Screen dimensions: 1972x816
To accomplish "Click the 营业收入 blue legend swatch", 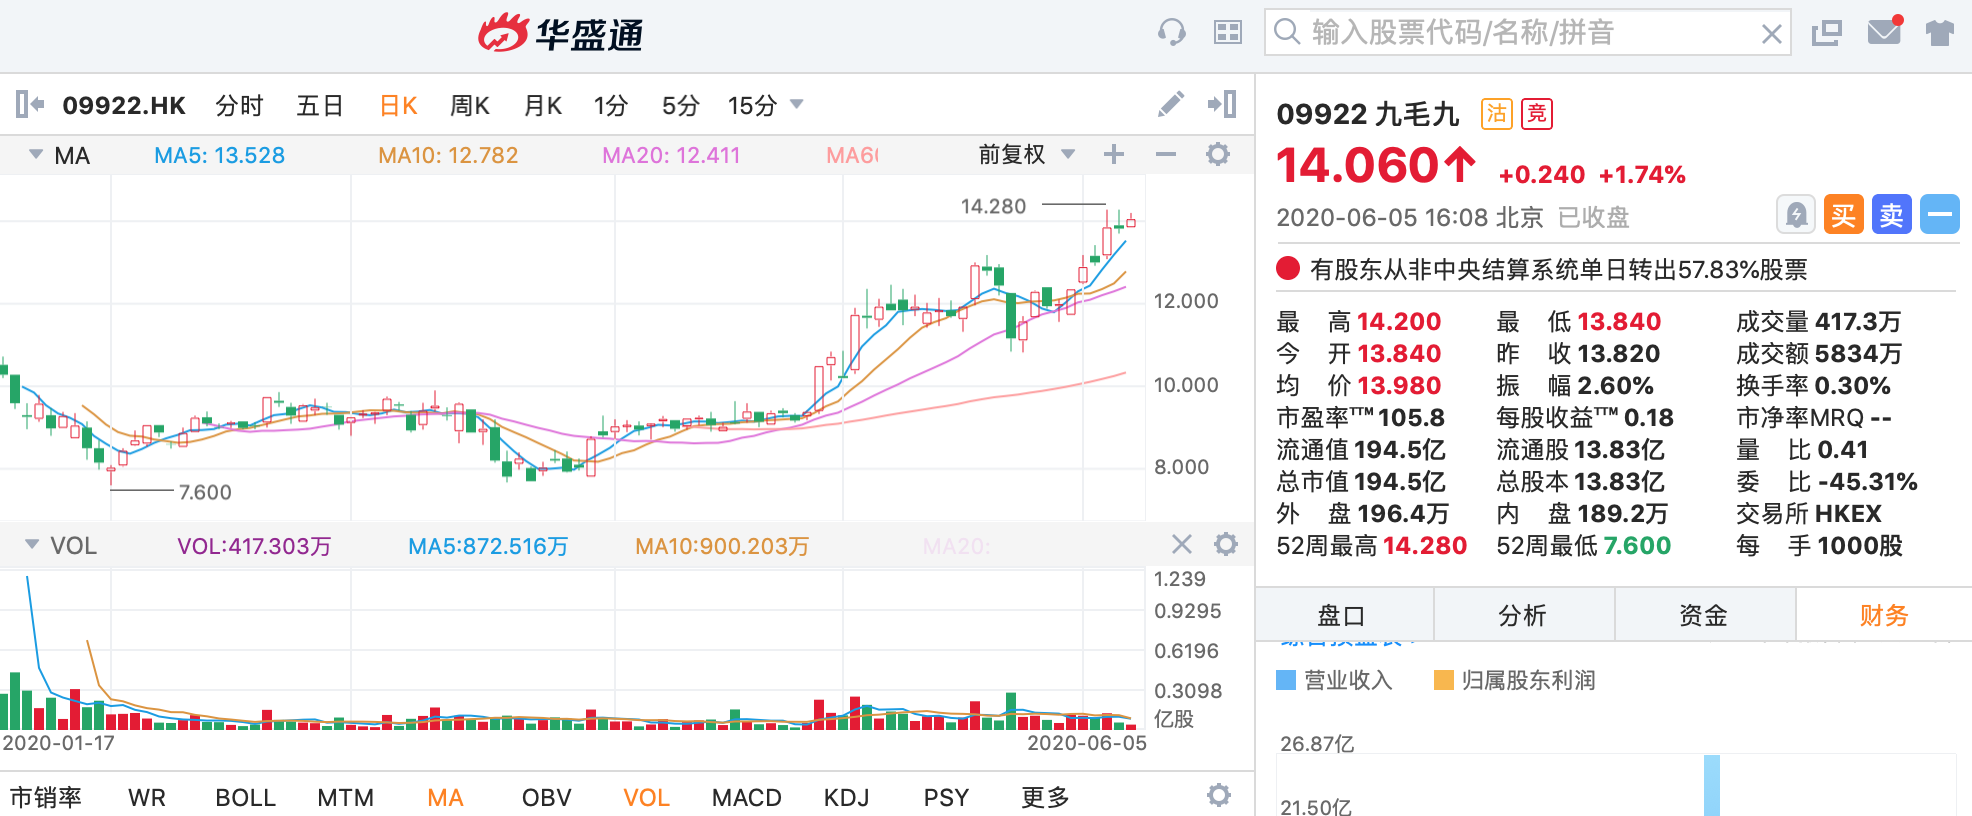I will [x=1286, y=680].
